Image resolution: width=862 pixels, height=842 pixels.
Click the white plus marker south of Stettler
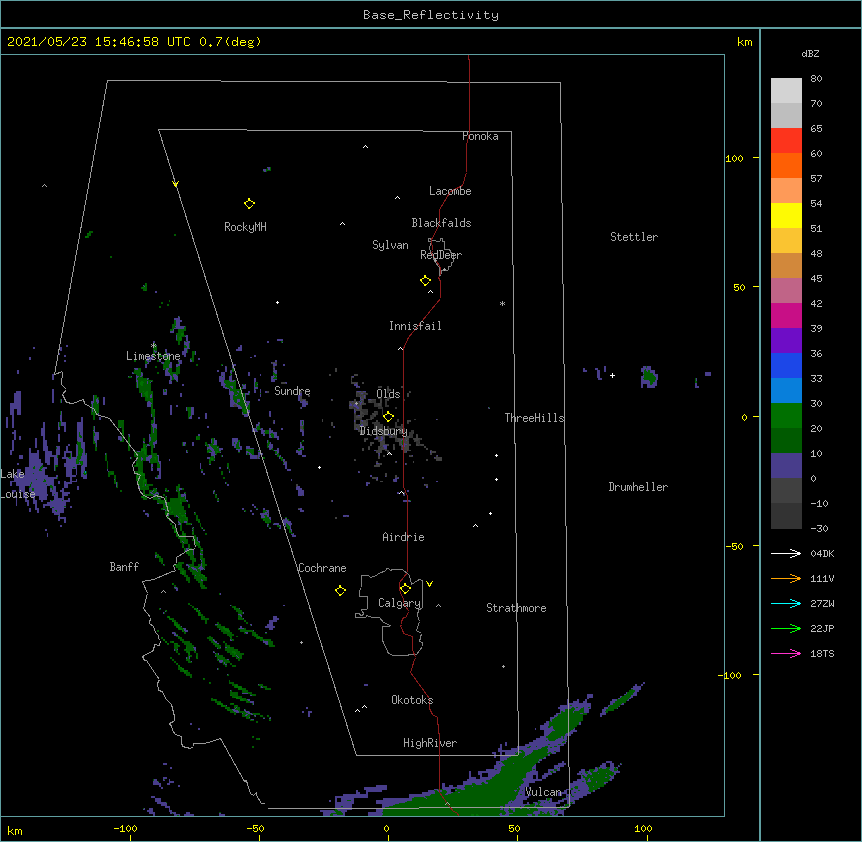[x=612, y=375]
